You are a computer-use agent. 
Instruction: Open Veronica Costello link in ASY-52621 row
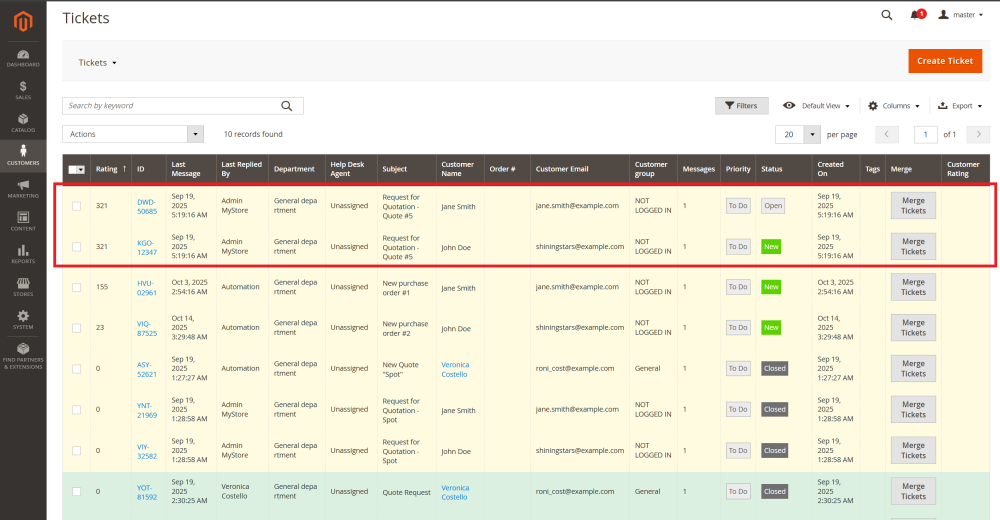click(x=455, y=369)
